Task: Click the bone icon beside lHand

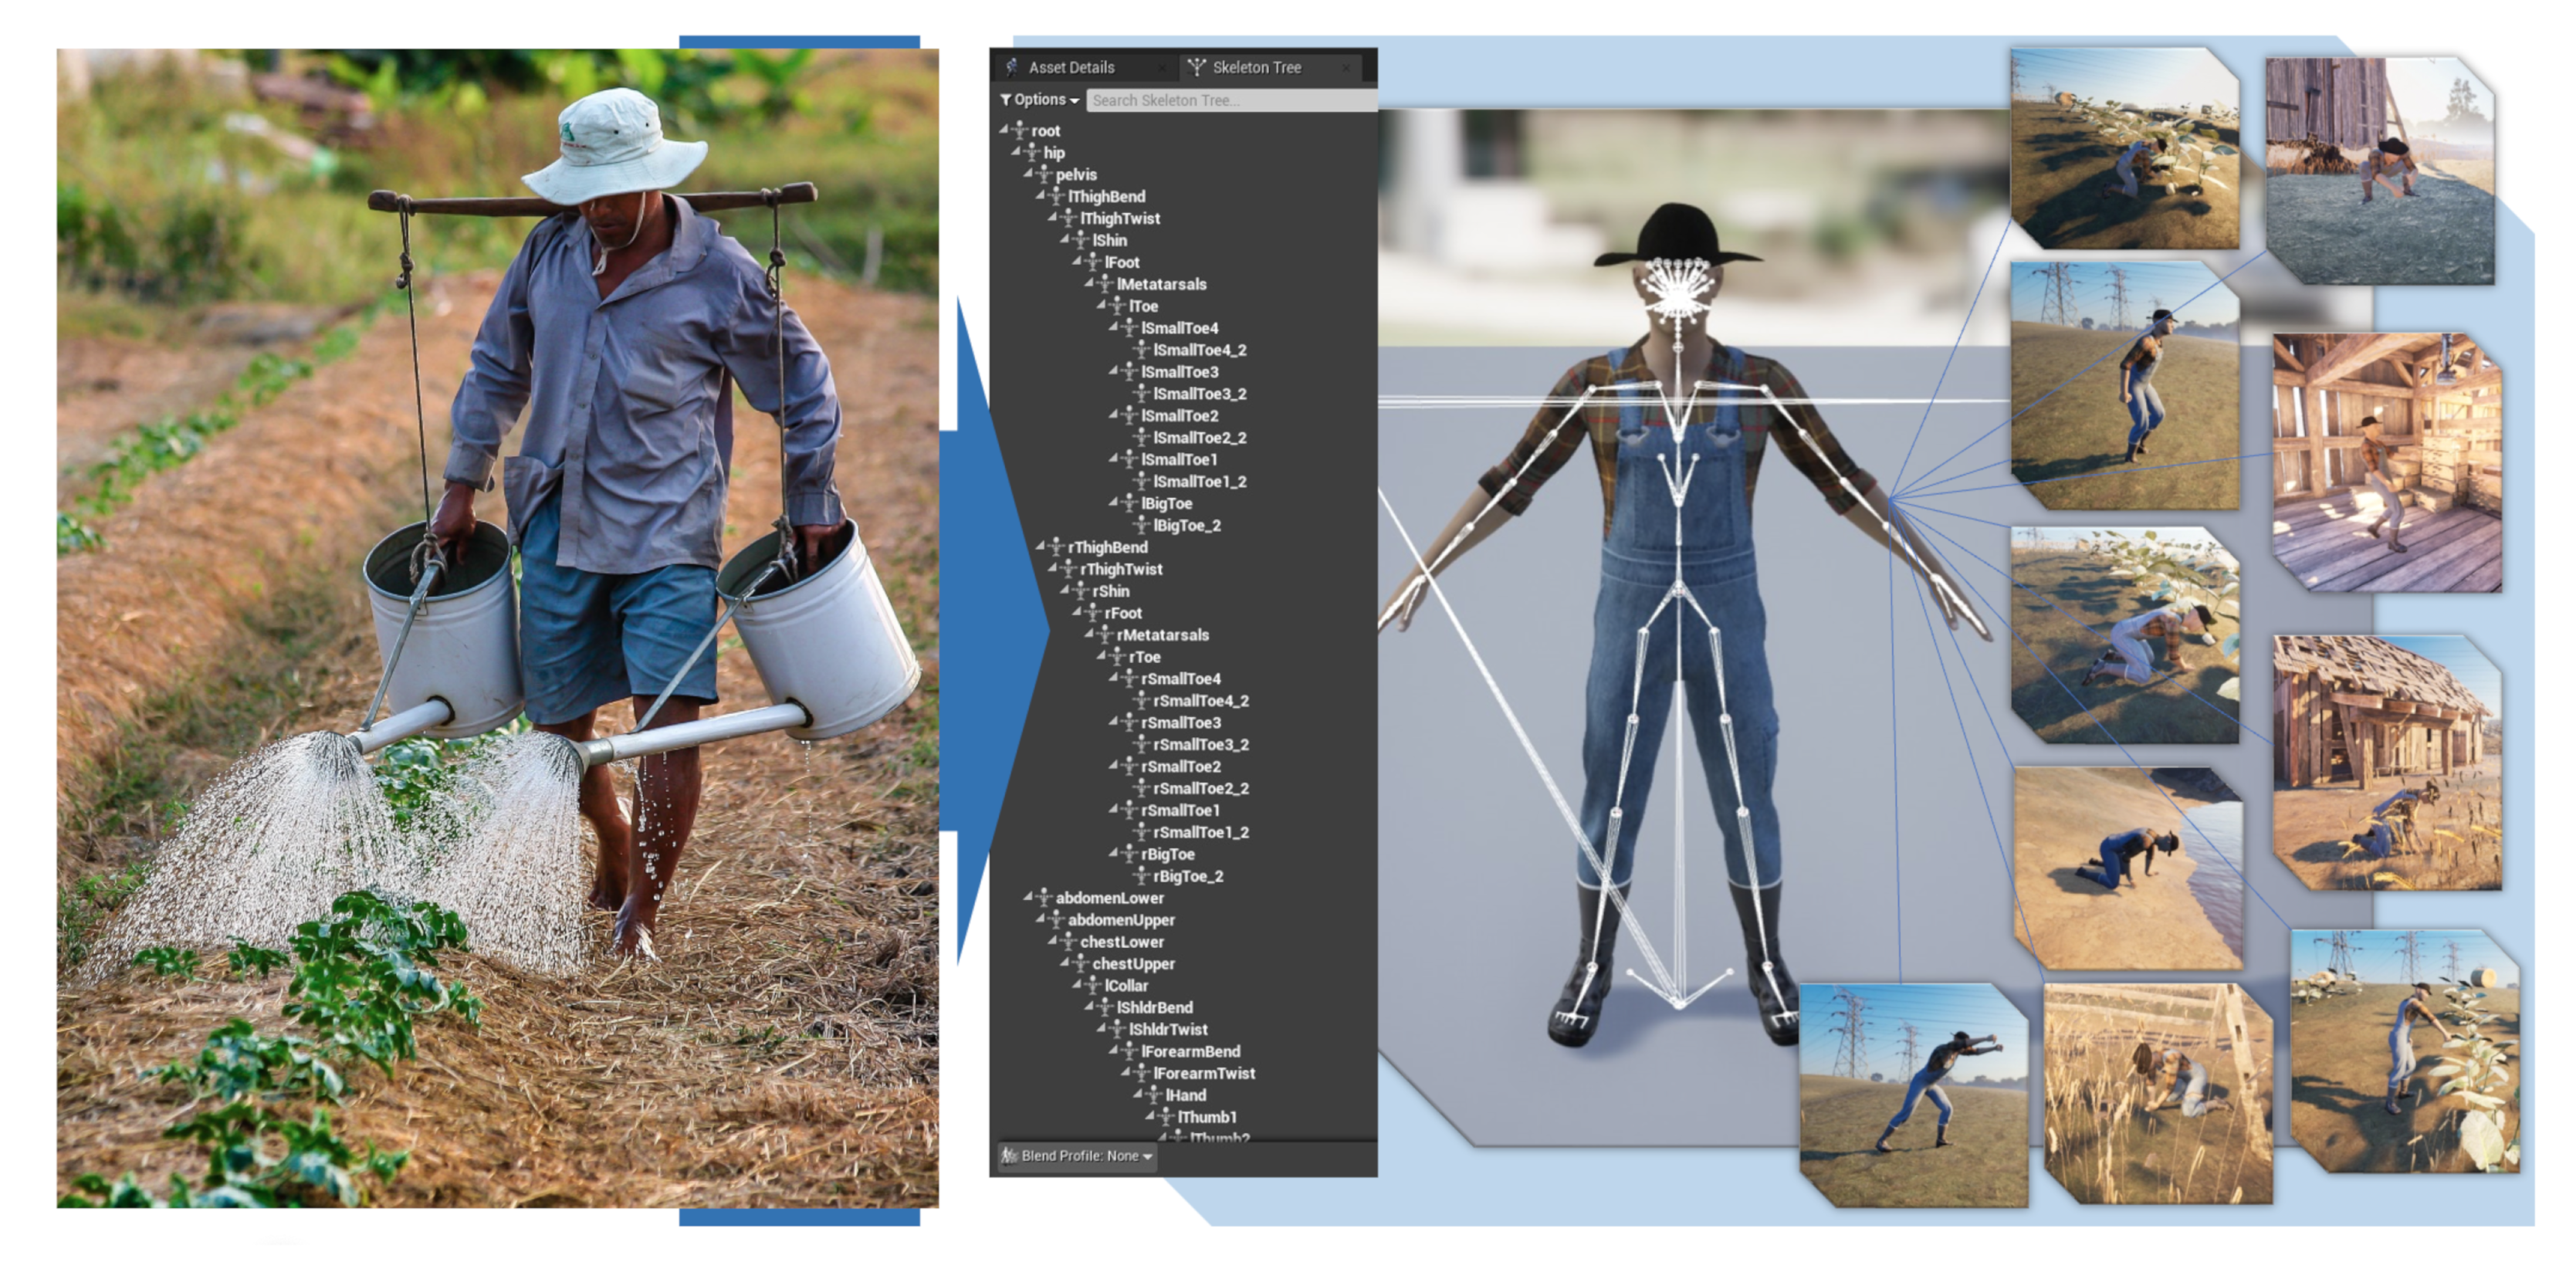Action: click(x=1153, y=1095)
